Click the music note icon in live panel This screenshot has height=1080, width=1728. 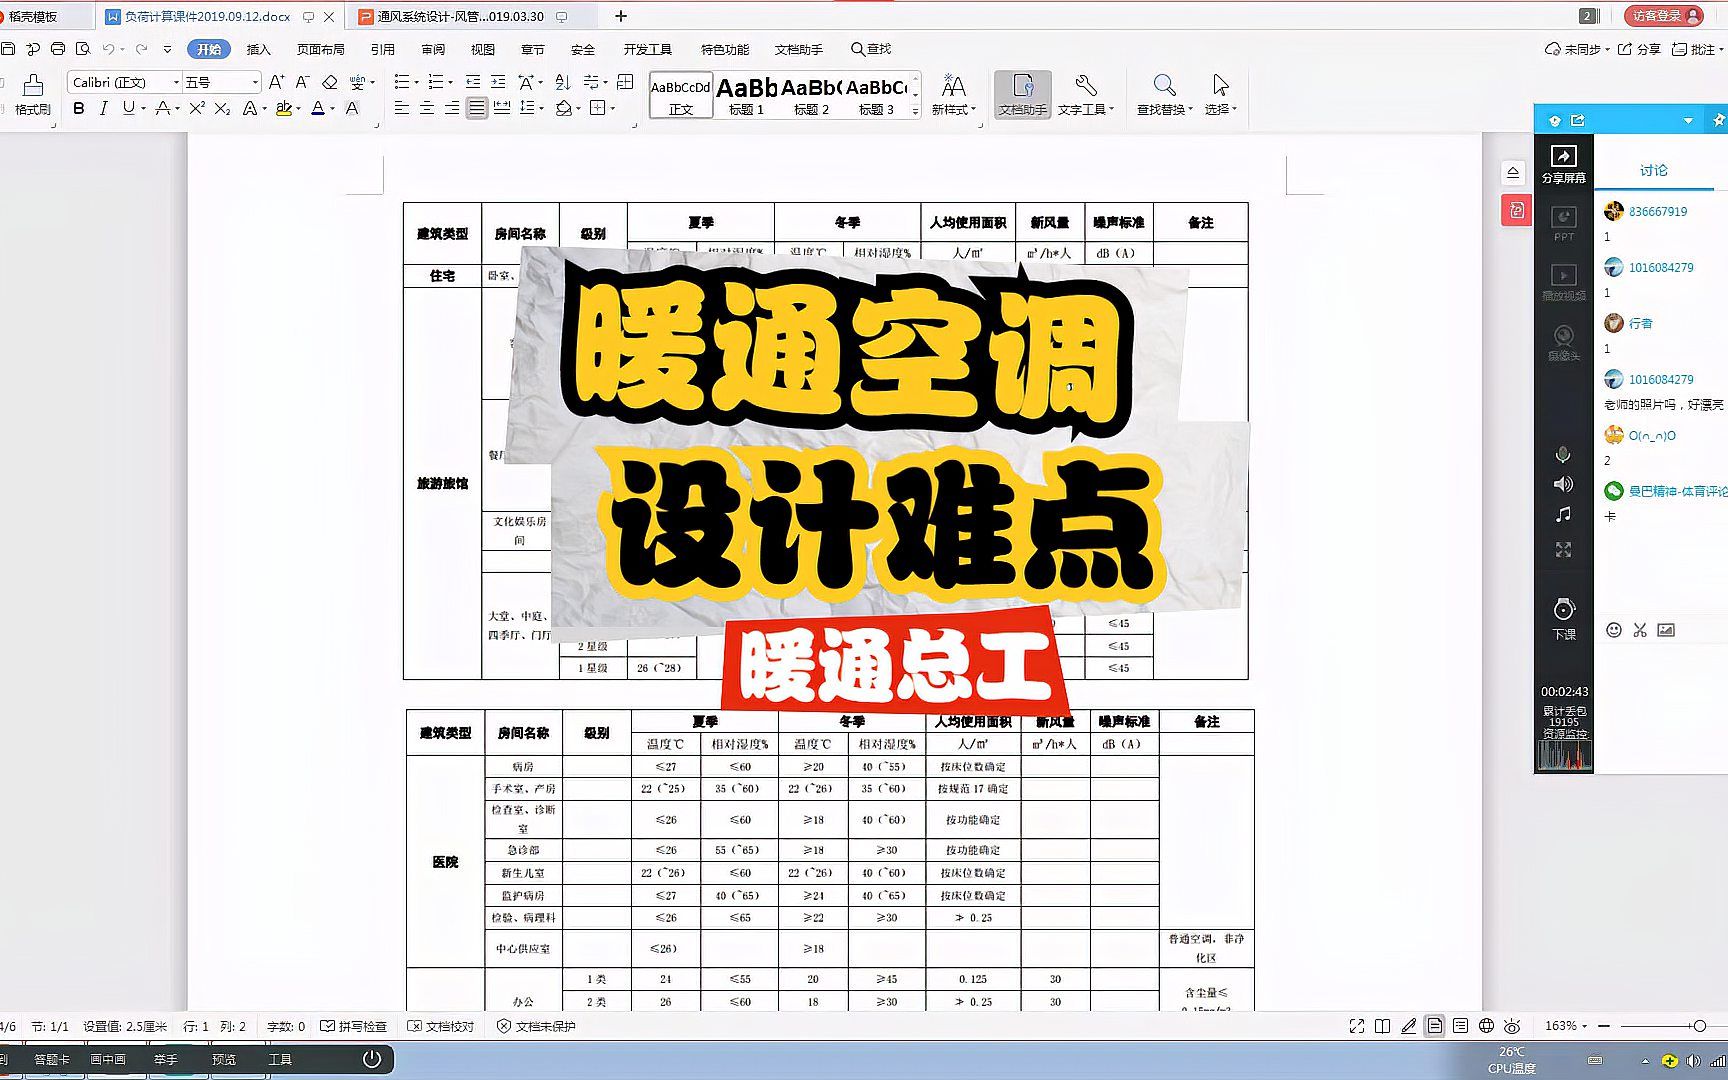point(1563,514)
